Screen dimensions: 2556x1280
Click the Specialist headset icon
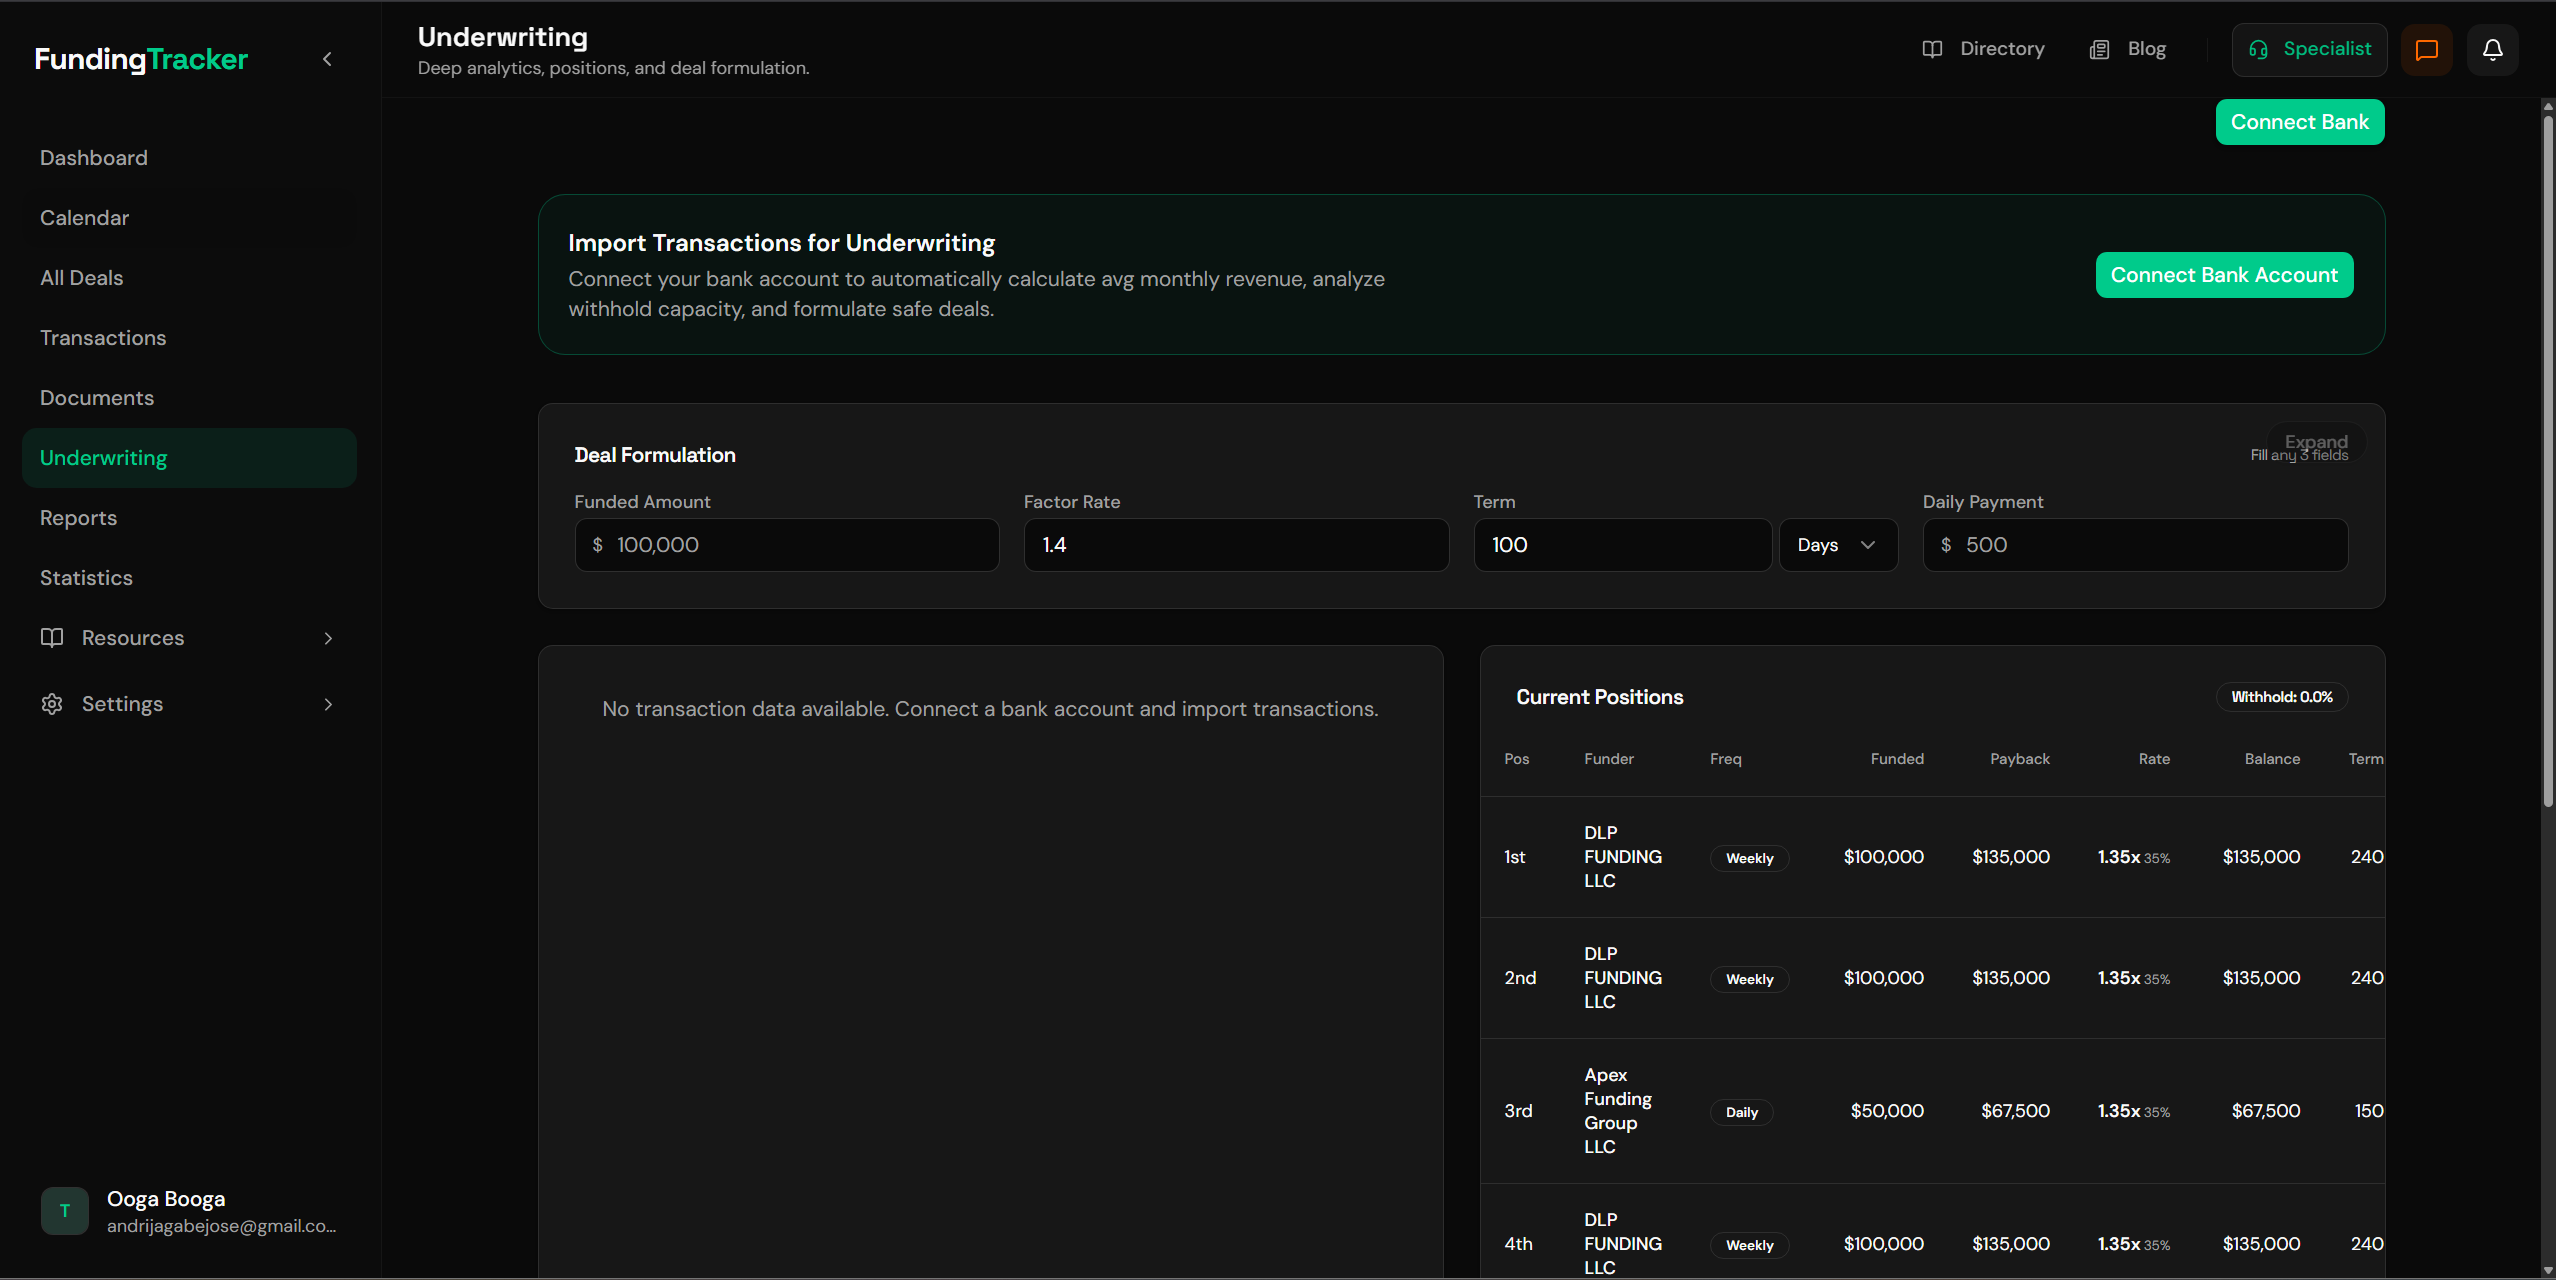(x=2258, y=49)
